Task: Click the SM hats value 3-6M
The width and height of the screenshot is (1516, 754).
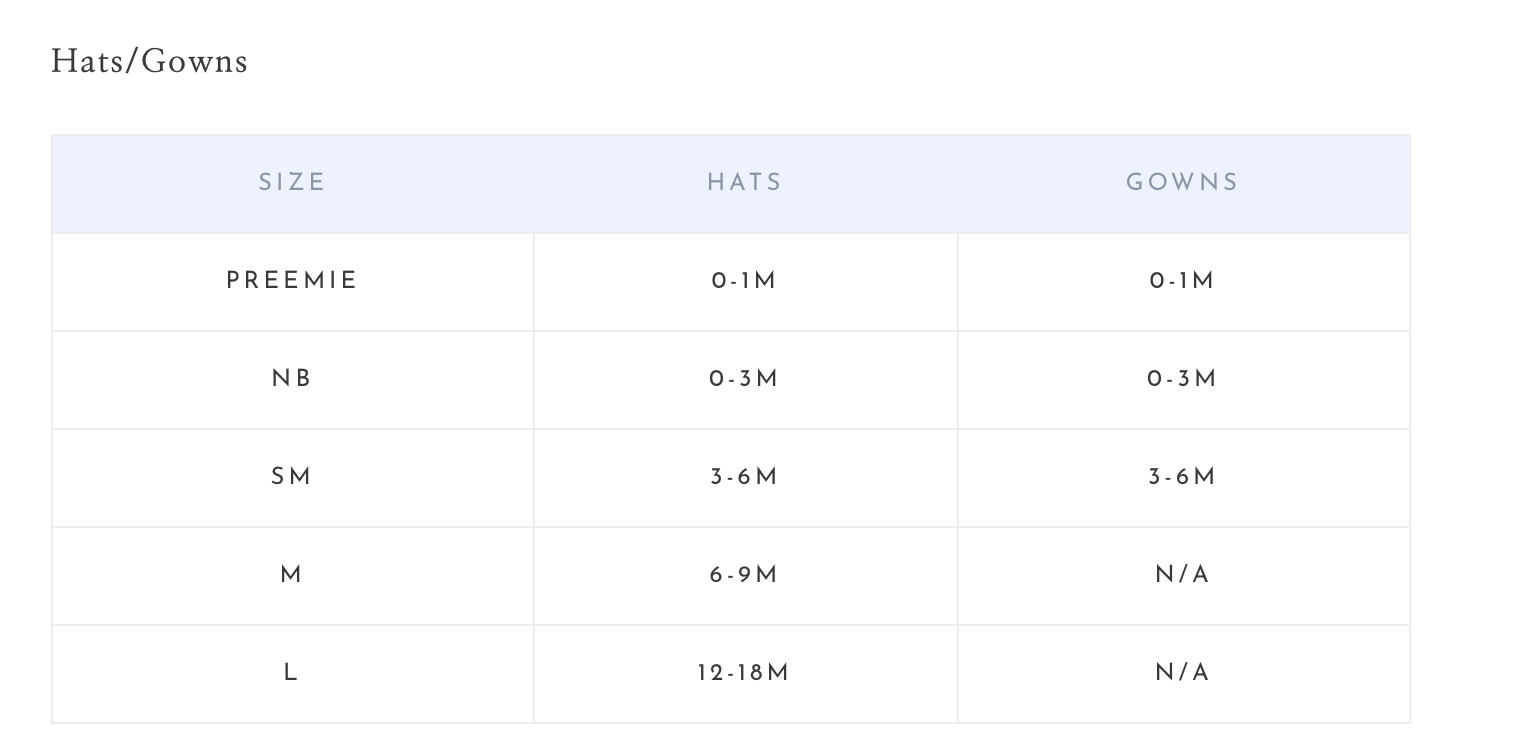Action: click(745, 477)
